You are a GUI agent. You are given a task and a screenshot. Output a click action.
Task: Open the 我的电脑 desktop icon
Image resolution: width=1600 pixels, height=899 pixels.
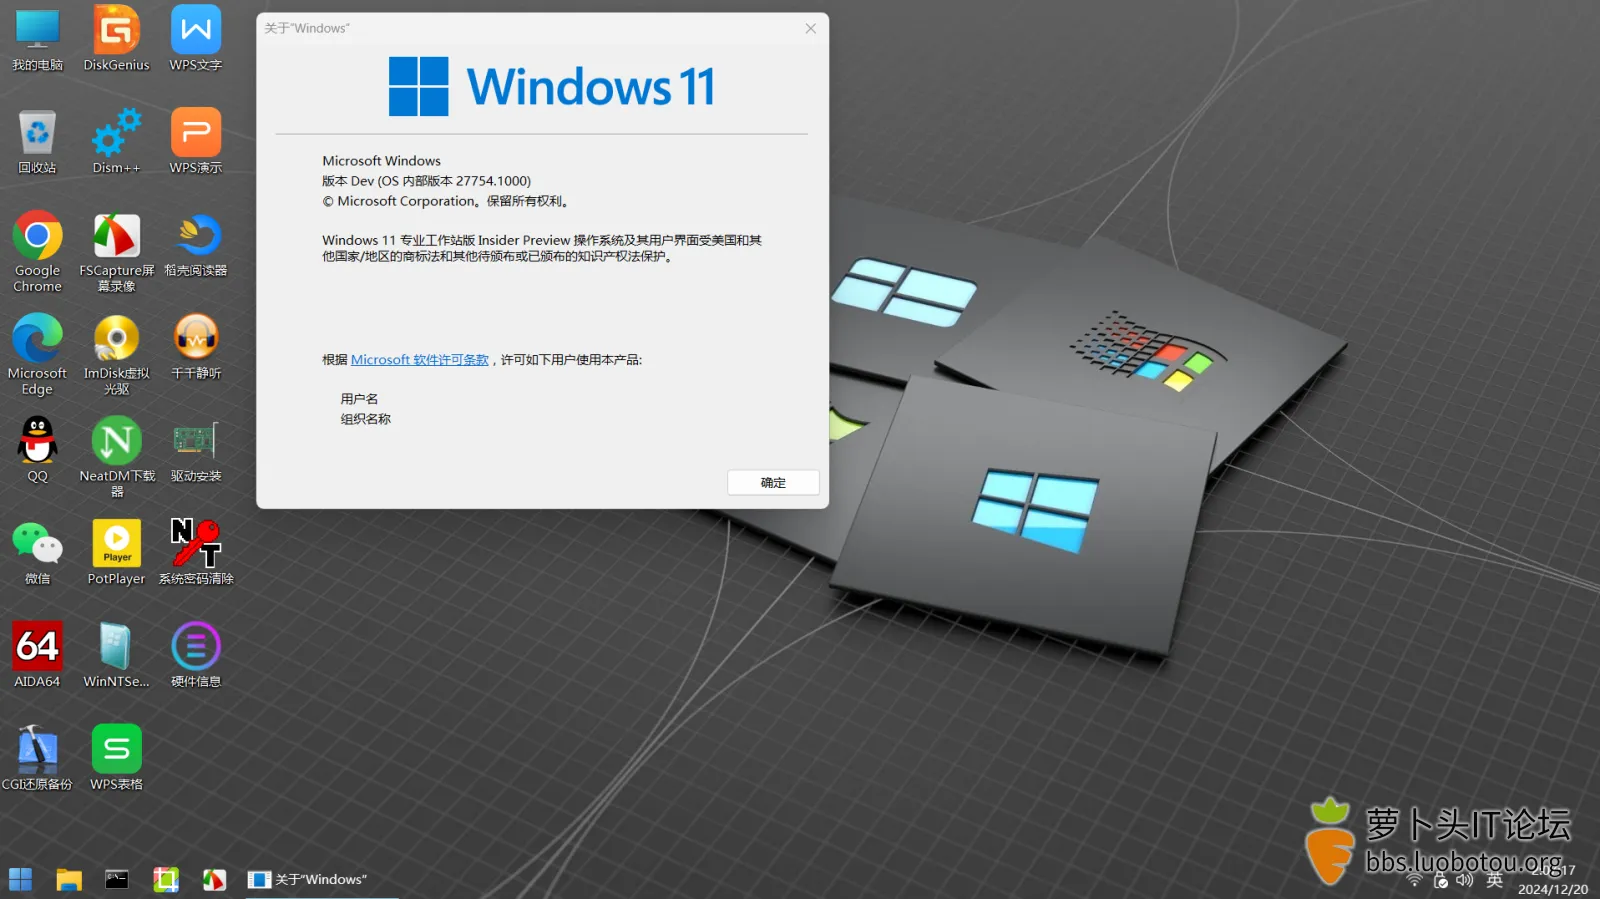pos(37,40)
